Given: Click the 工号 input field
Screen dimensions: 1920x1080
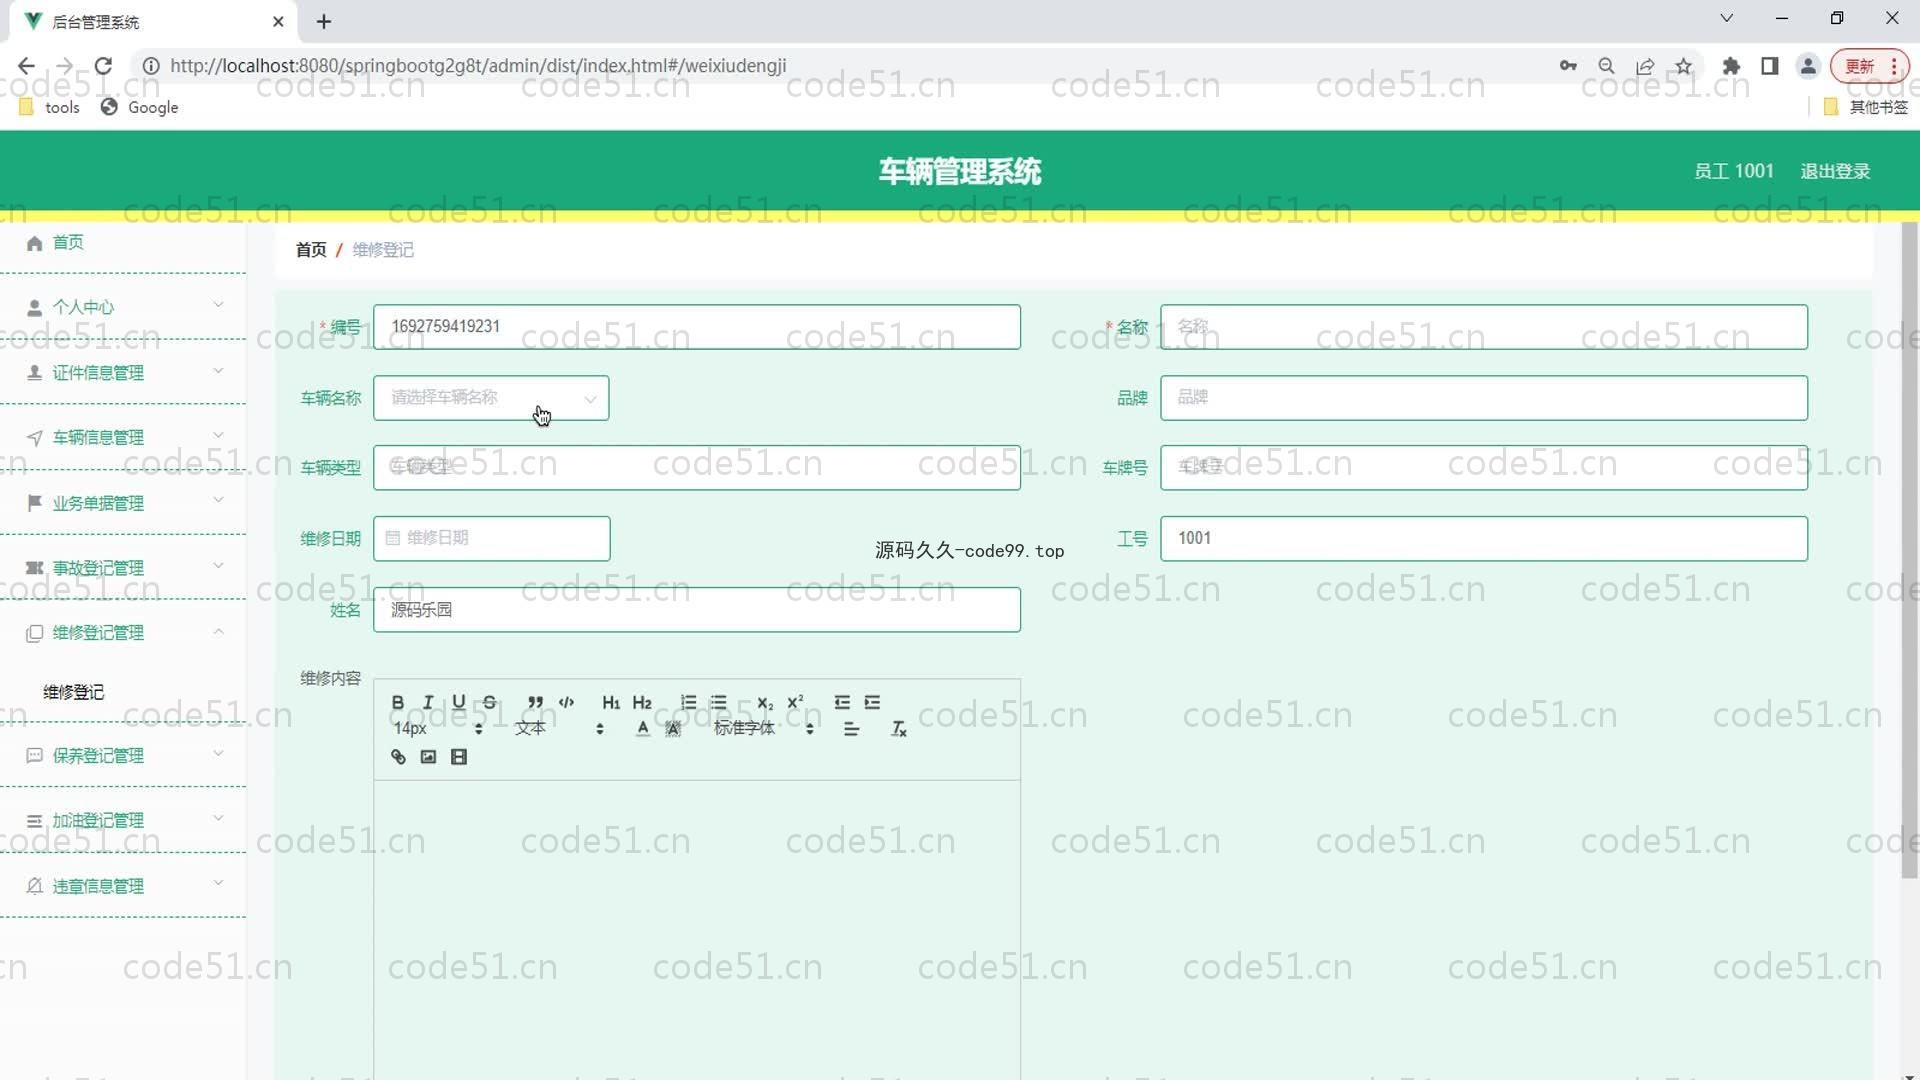Looking at the screenshot, I should [x=1483, y=538].
